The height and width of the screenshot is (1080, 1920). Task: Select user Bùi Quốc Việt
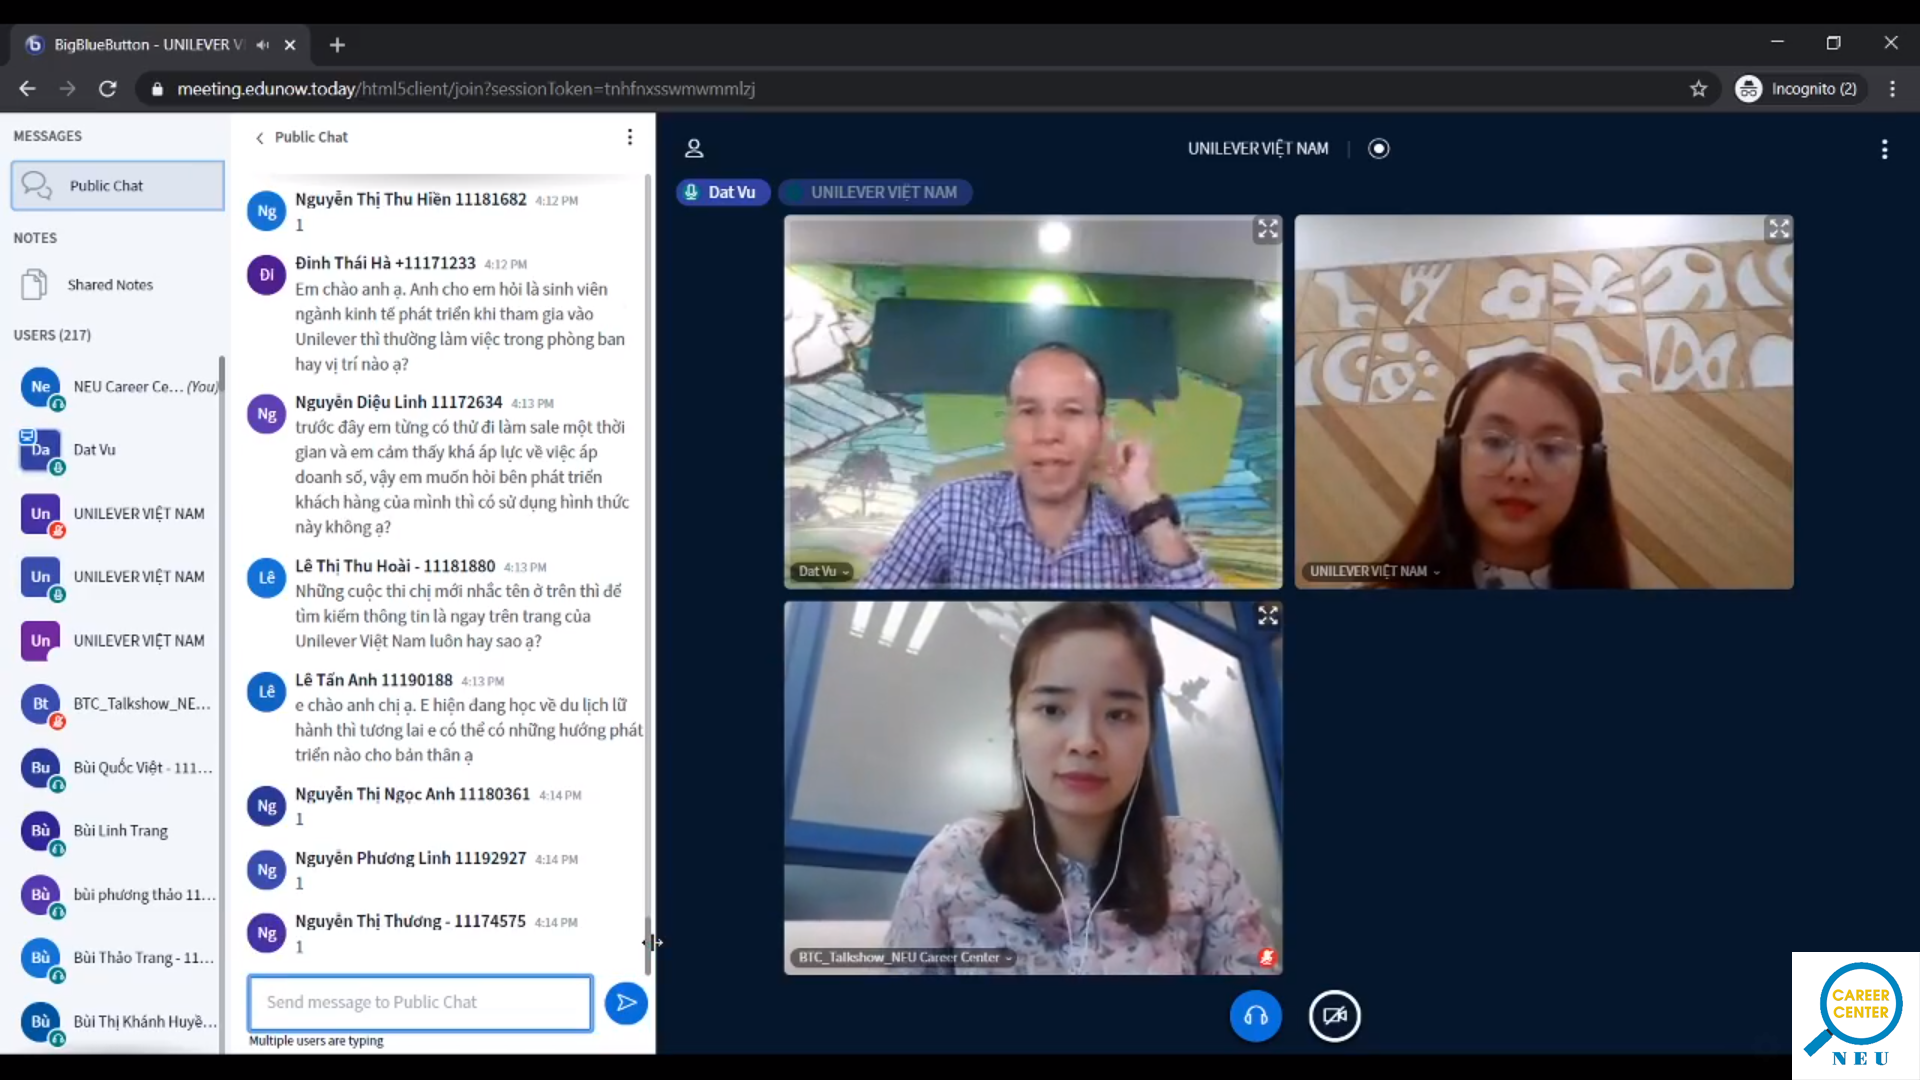[x=118, y=768]
